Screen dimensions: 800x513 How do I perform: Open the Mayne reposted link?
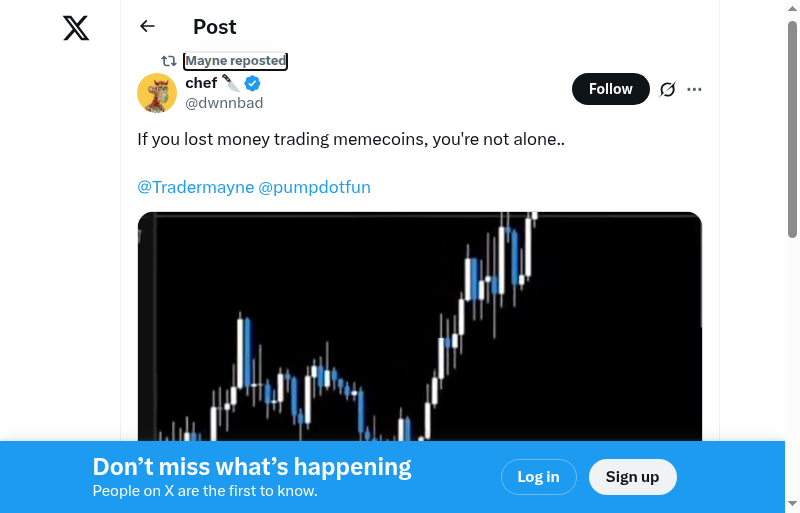click(x=236, y=61)
